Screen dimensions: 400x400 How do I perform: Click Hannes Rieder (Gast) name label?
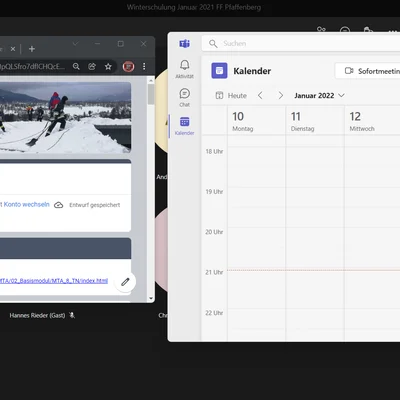pyautogui.click(x=37, y=315)
